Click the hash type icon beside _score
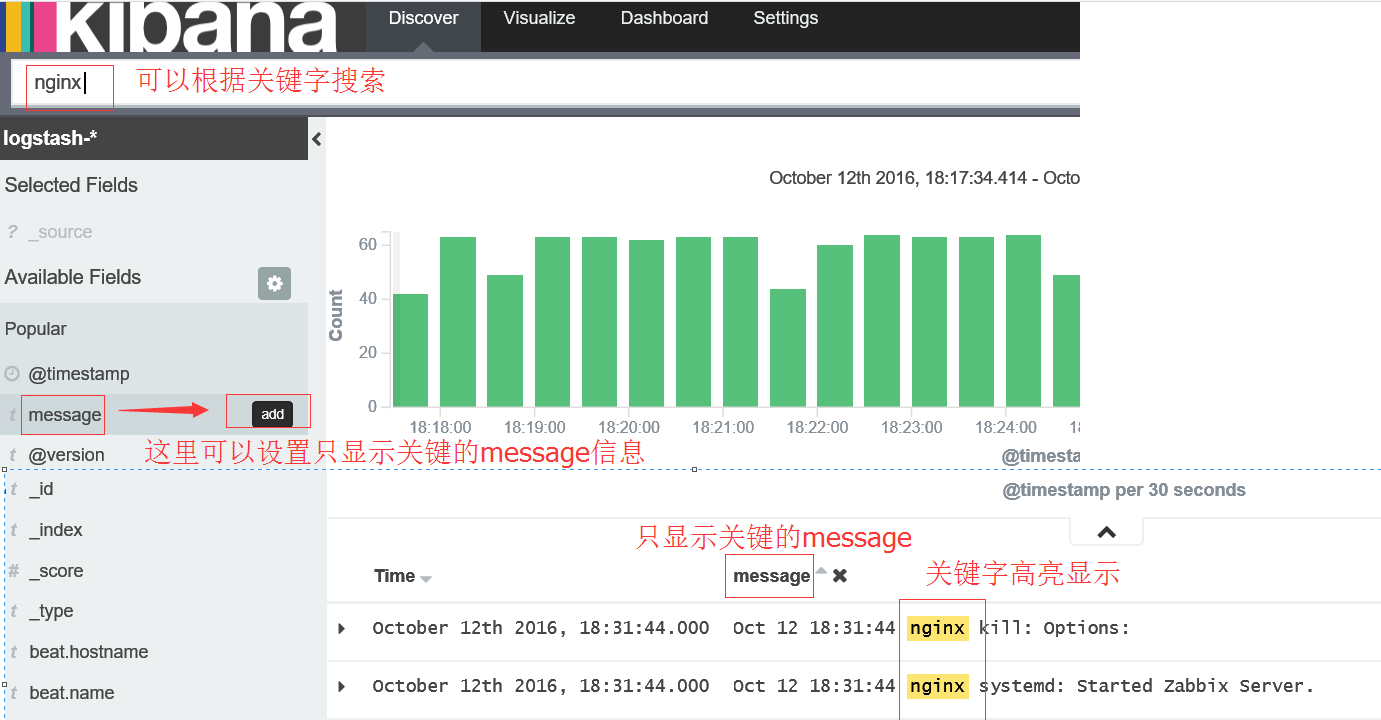1381x720 pixels. pos(13,571)
